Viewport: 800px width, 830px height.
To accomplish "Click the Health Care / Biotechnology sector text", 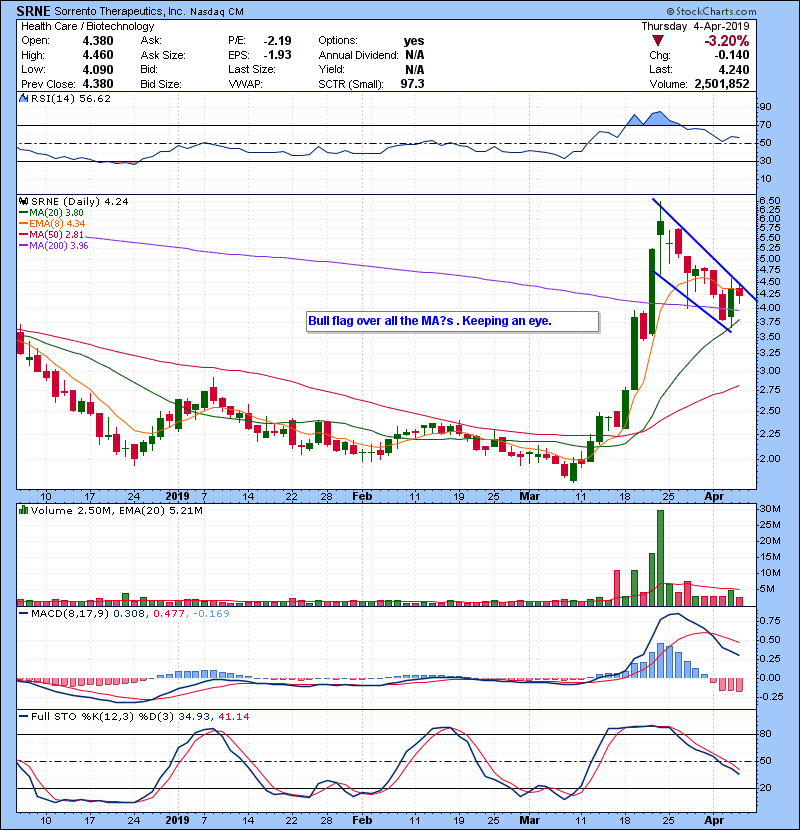I will click(x=88, y=26).
